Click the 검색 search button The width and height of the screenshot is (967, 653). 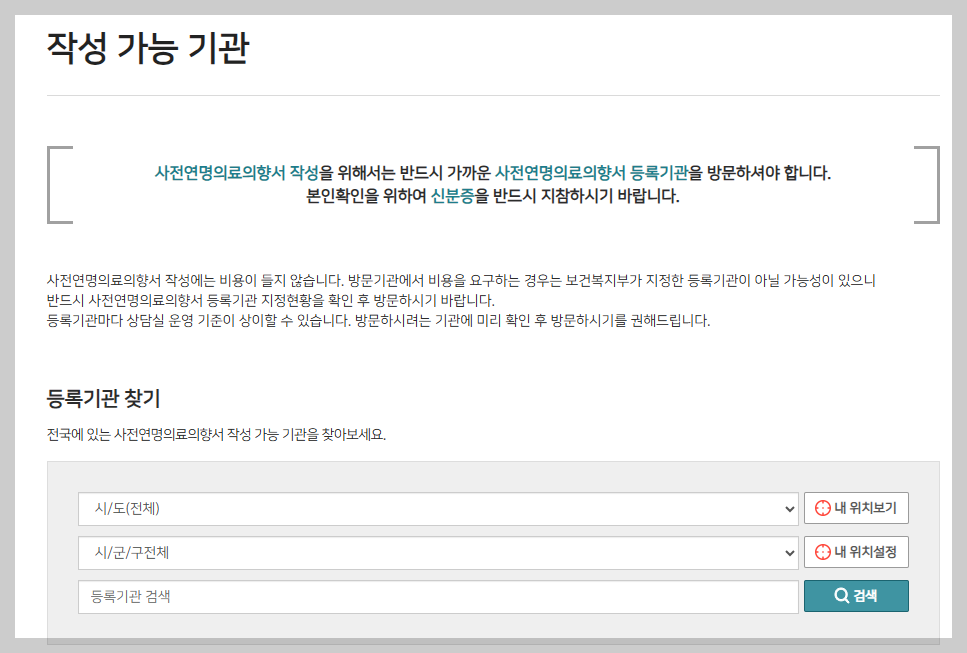[856, 596]
